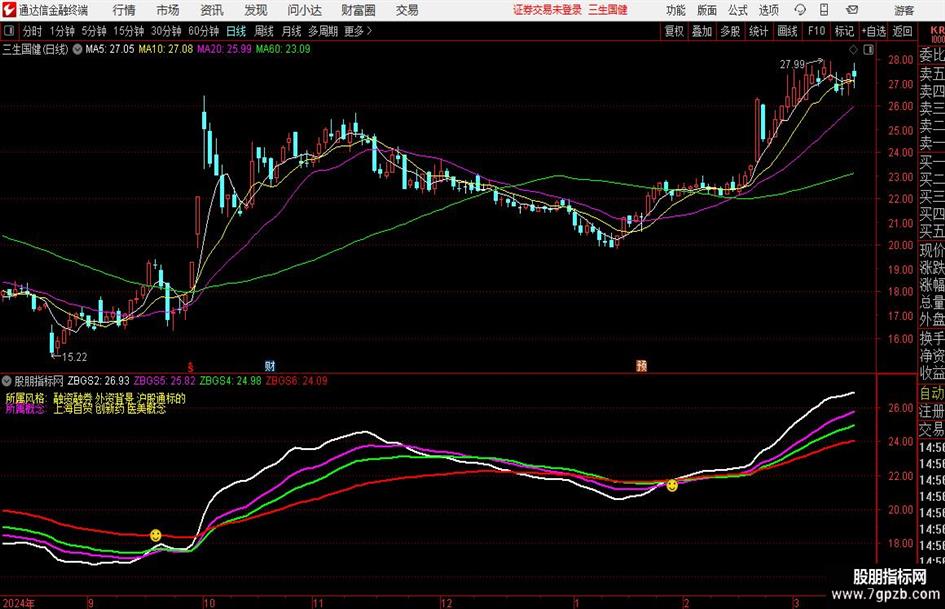Screen dimensions: 945x609
Task: Switch to 分时 chart tab
Action: tap(33, 31)
